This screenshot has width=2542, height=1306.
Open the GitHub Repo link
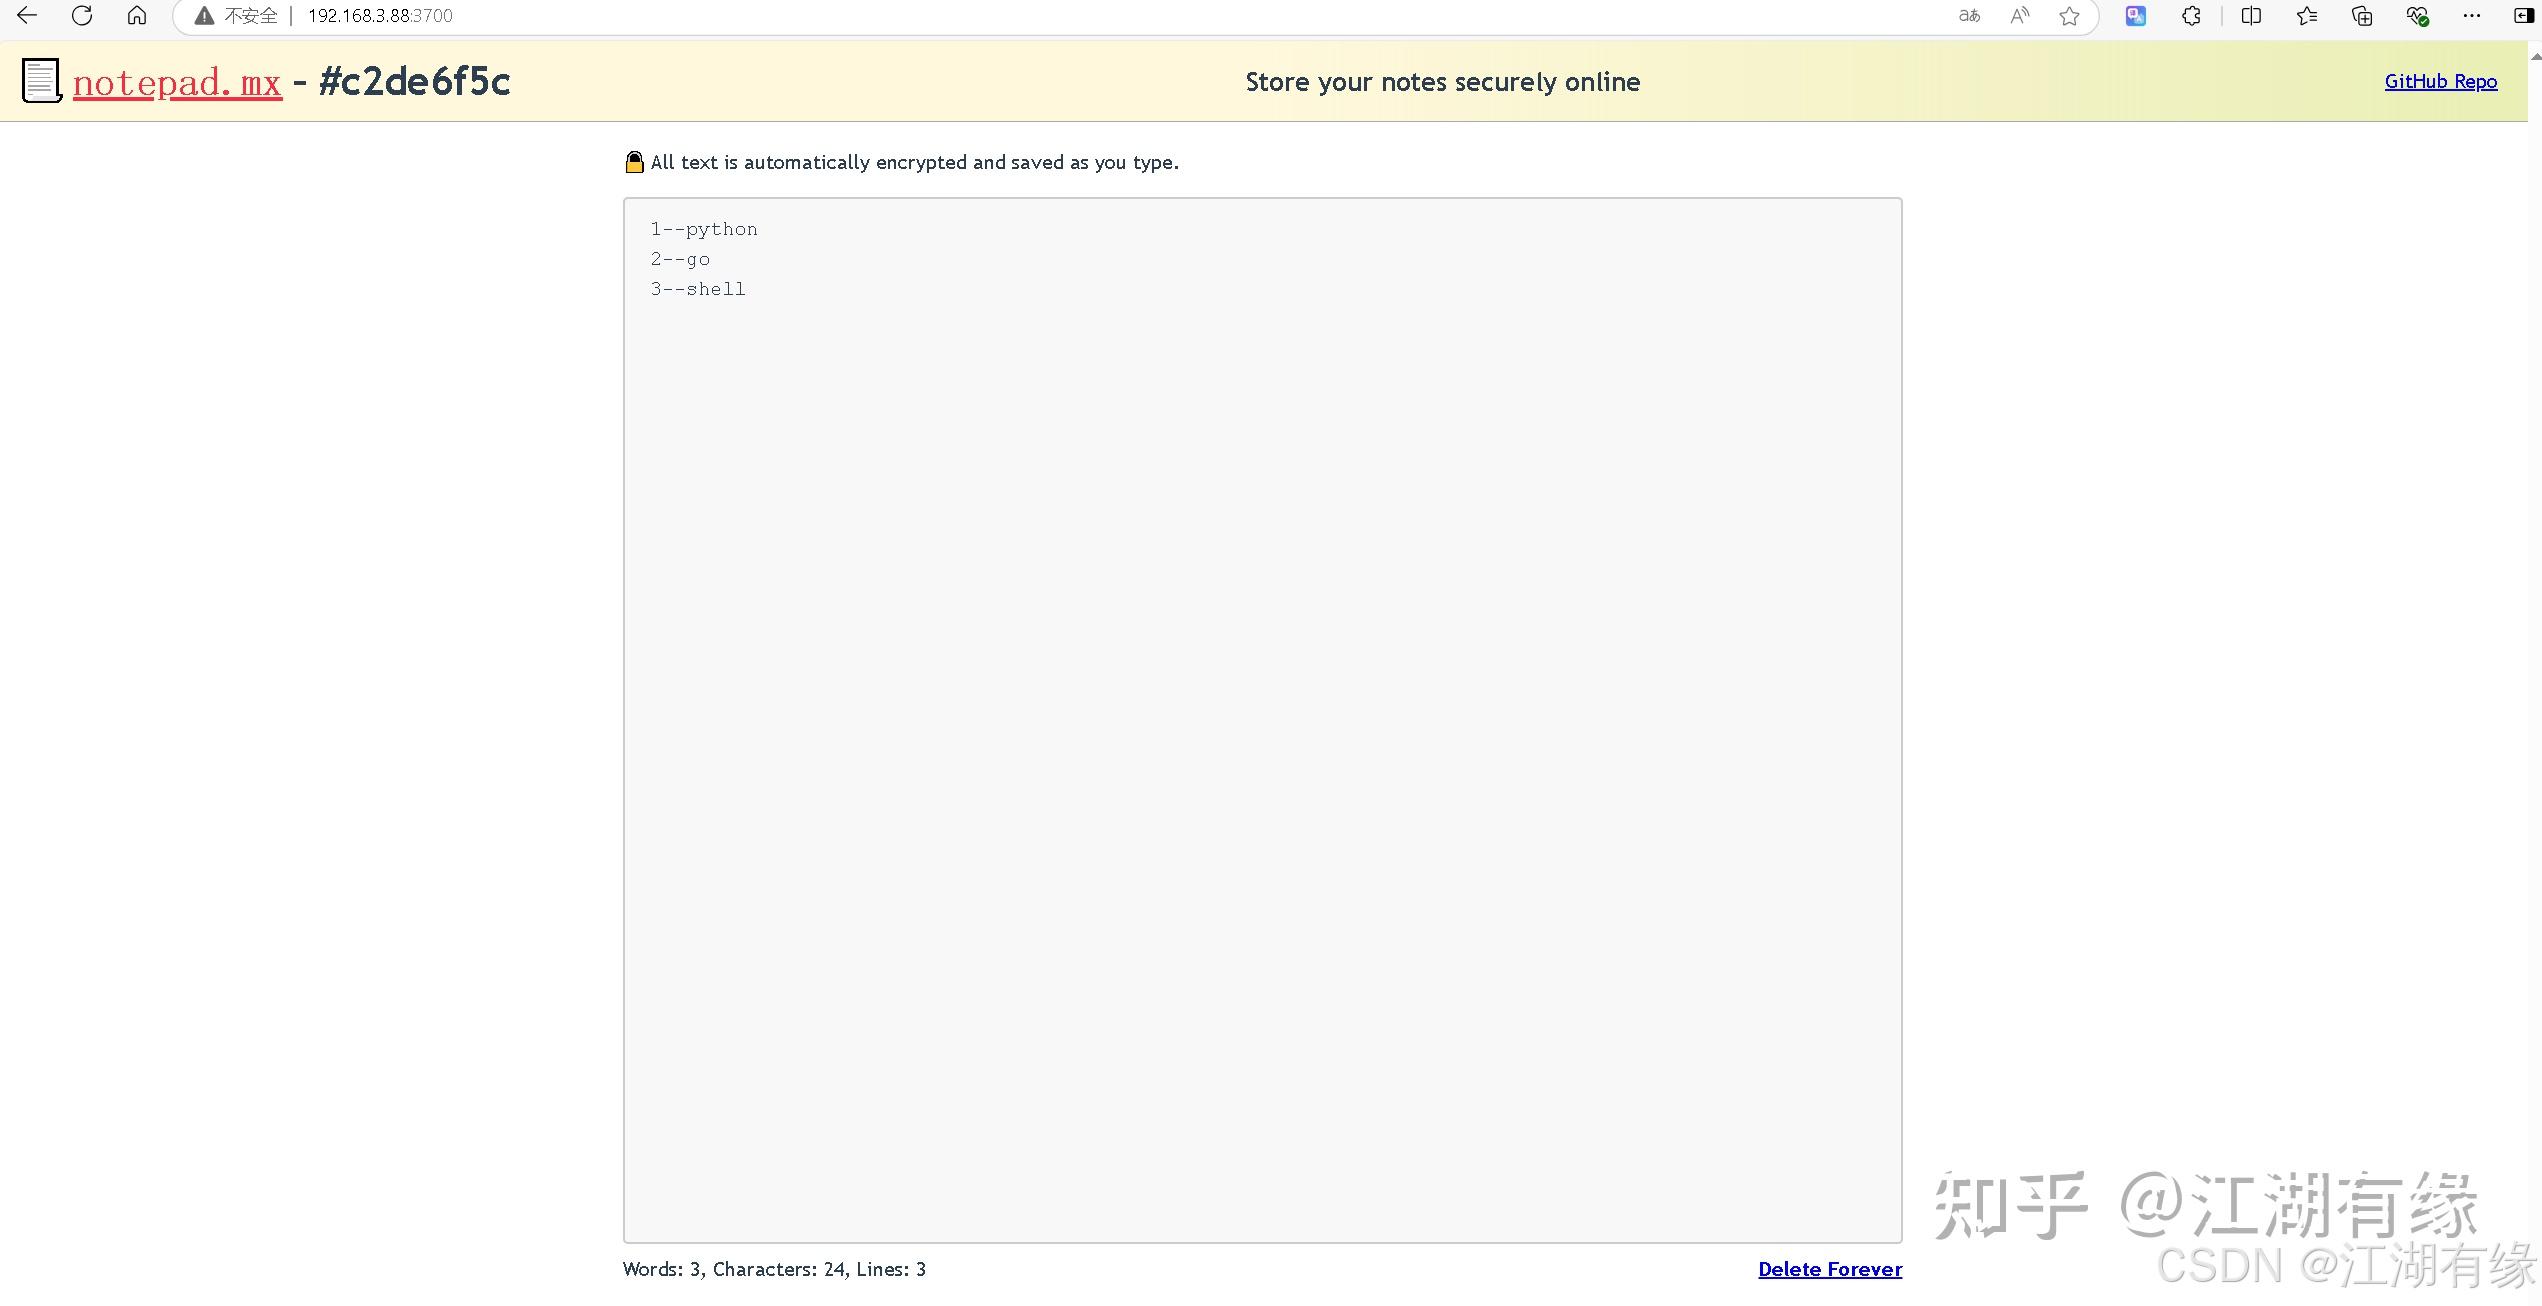2440,81
